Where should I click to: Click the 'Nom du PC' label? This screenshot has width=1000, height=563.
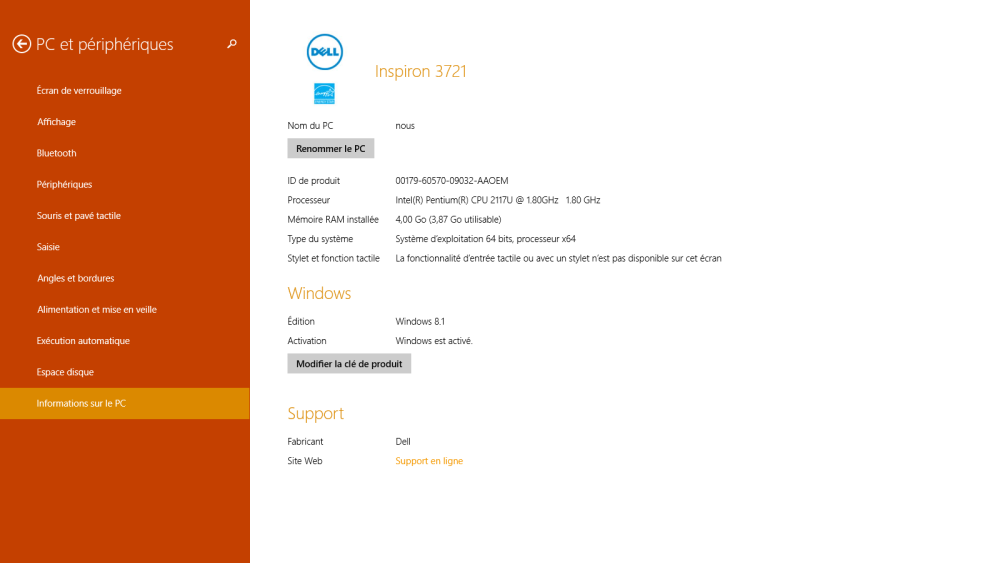(310, 126)
